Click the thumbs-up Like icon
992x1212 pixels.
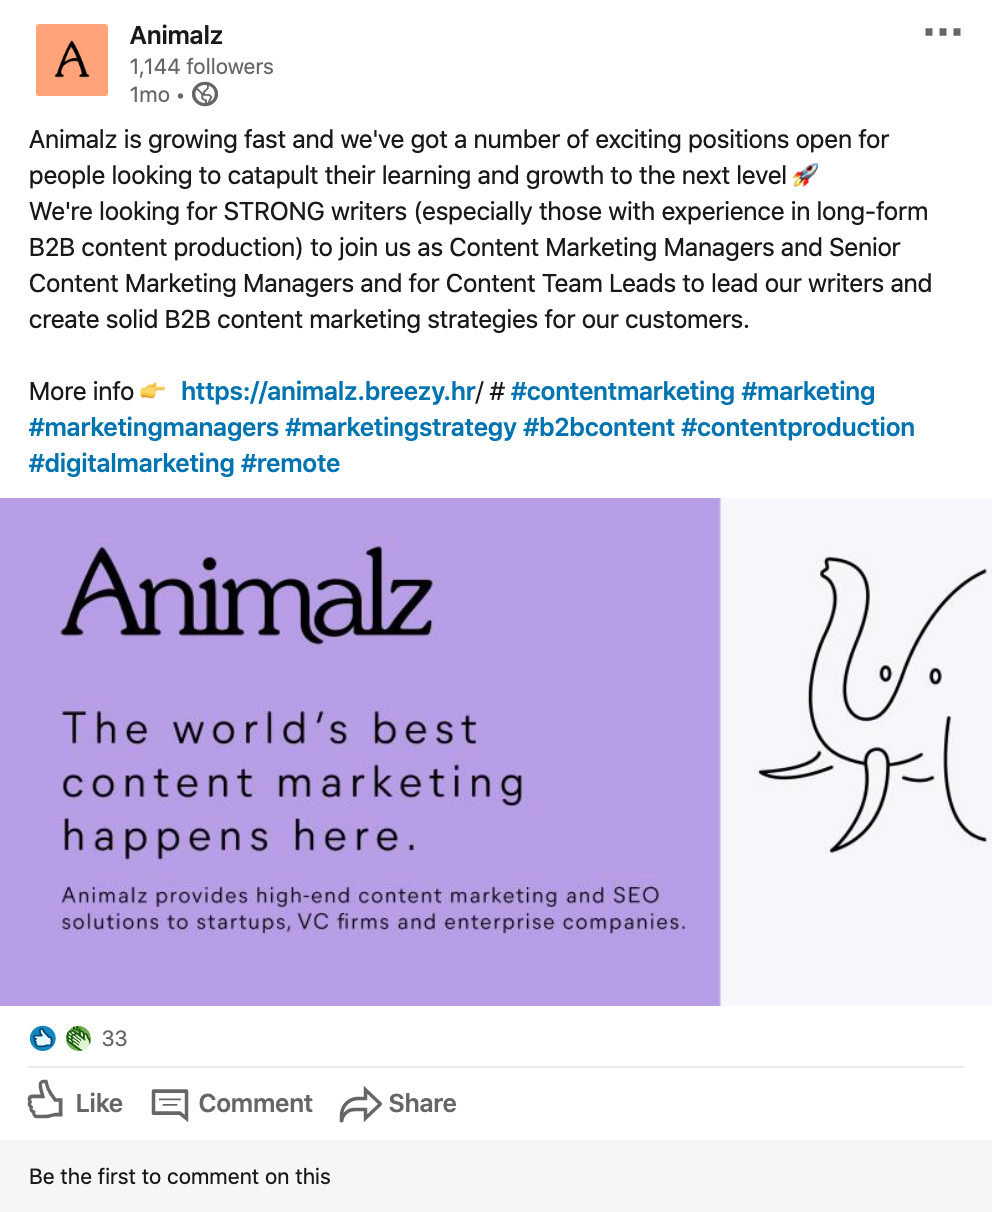tap(46, 1103)
